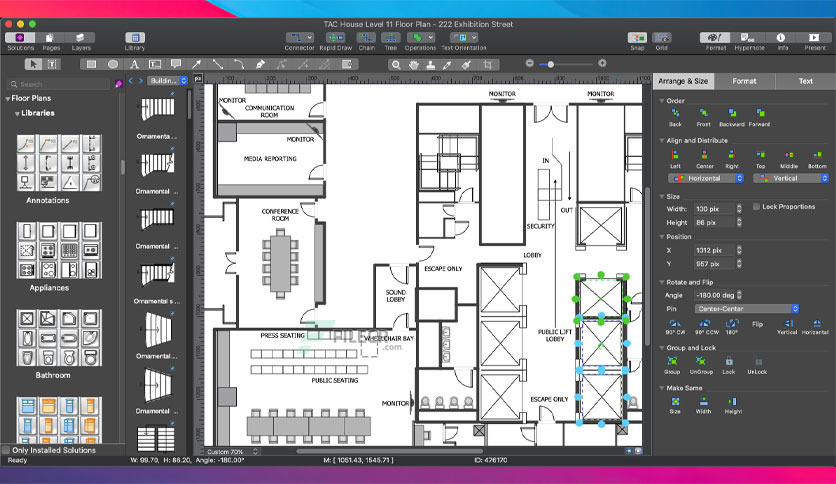Click the zoom out minus button
The height and width of the screenshot is (484, 836).
click(x=529, y=63)
